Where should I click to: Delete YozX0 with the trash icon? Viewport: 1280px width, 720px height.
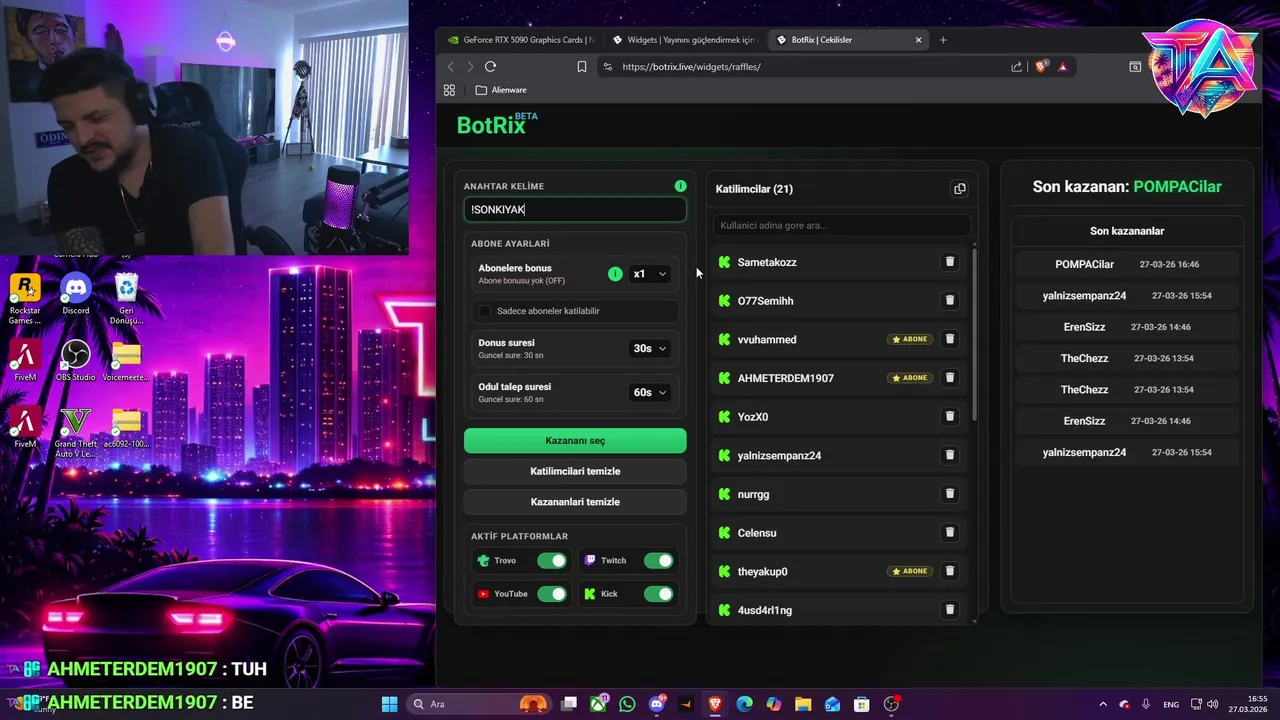pos(950,416)
